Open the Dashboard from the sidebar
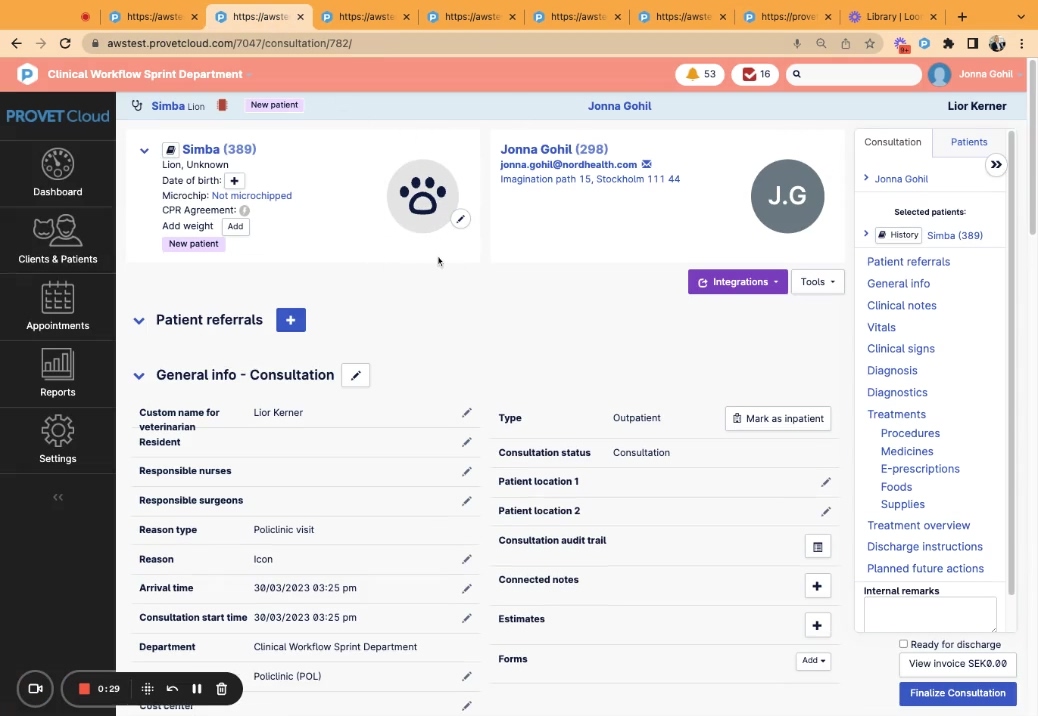The width and height of the screenshot is (1038, 716). 57,172
